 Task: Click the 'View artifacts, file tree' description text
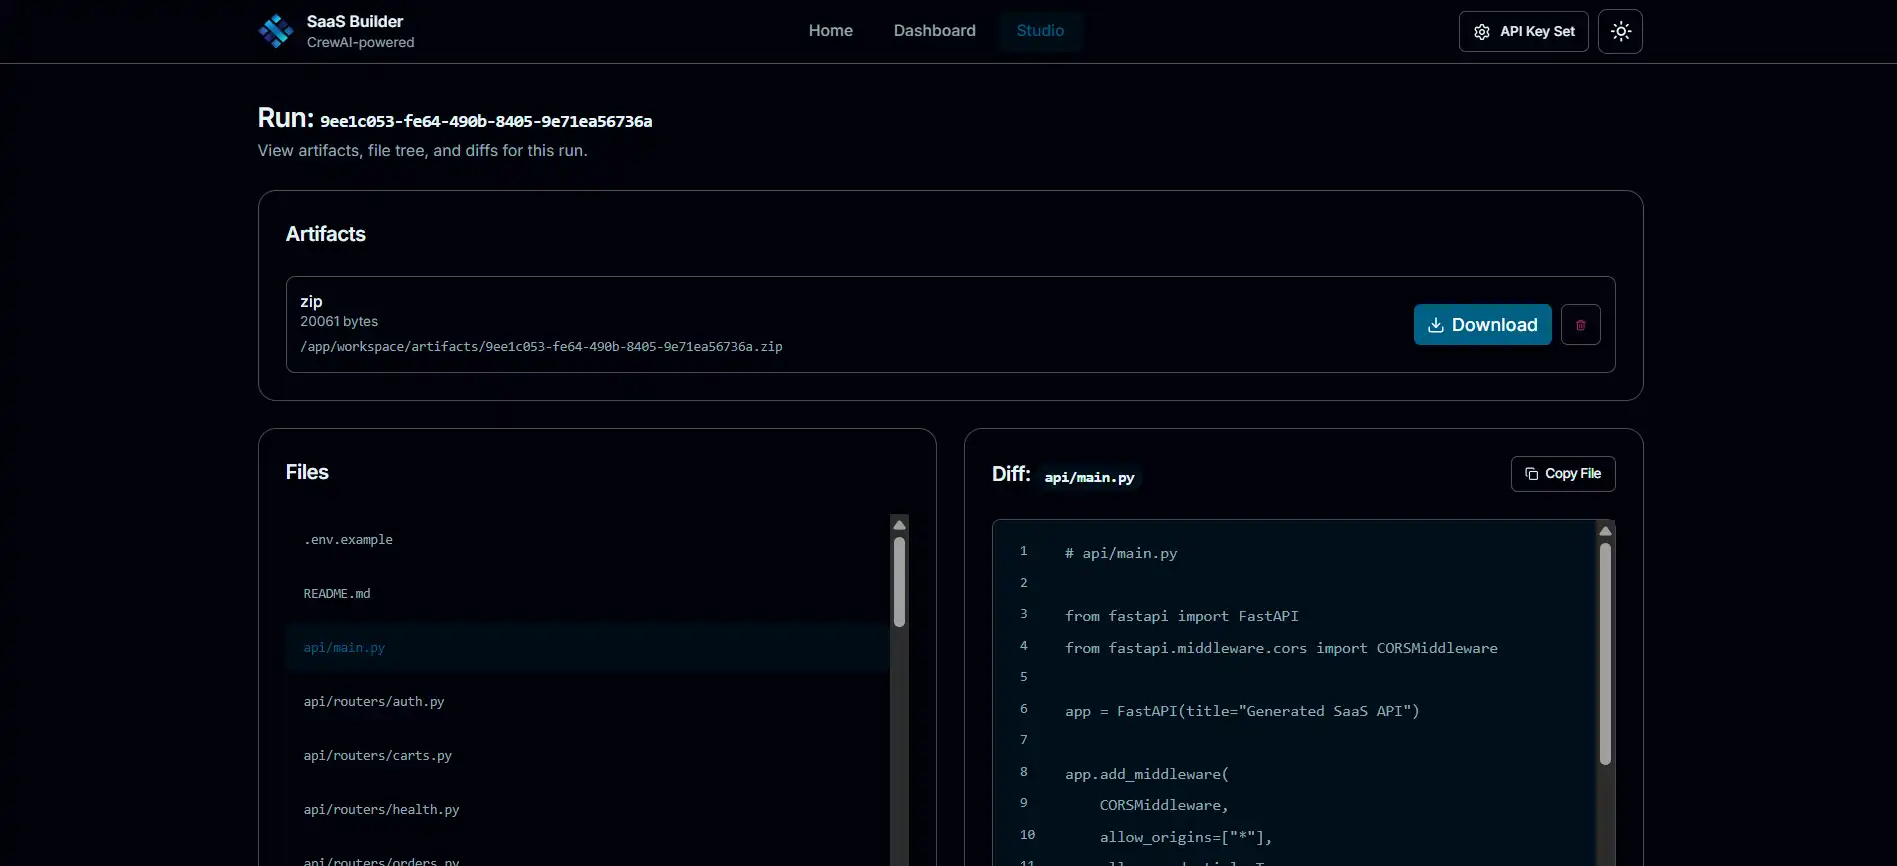point(422,150)
